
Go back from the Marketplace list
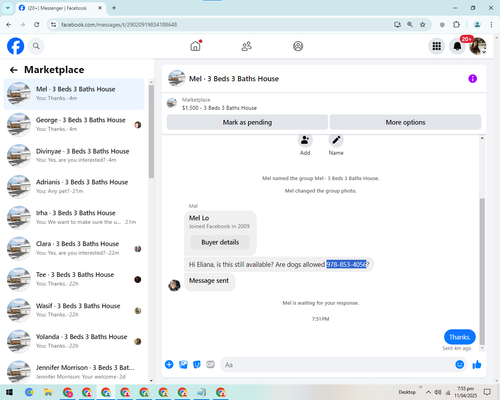tap(13, 70)
